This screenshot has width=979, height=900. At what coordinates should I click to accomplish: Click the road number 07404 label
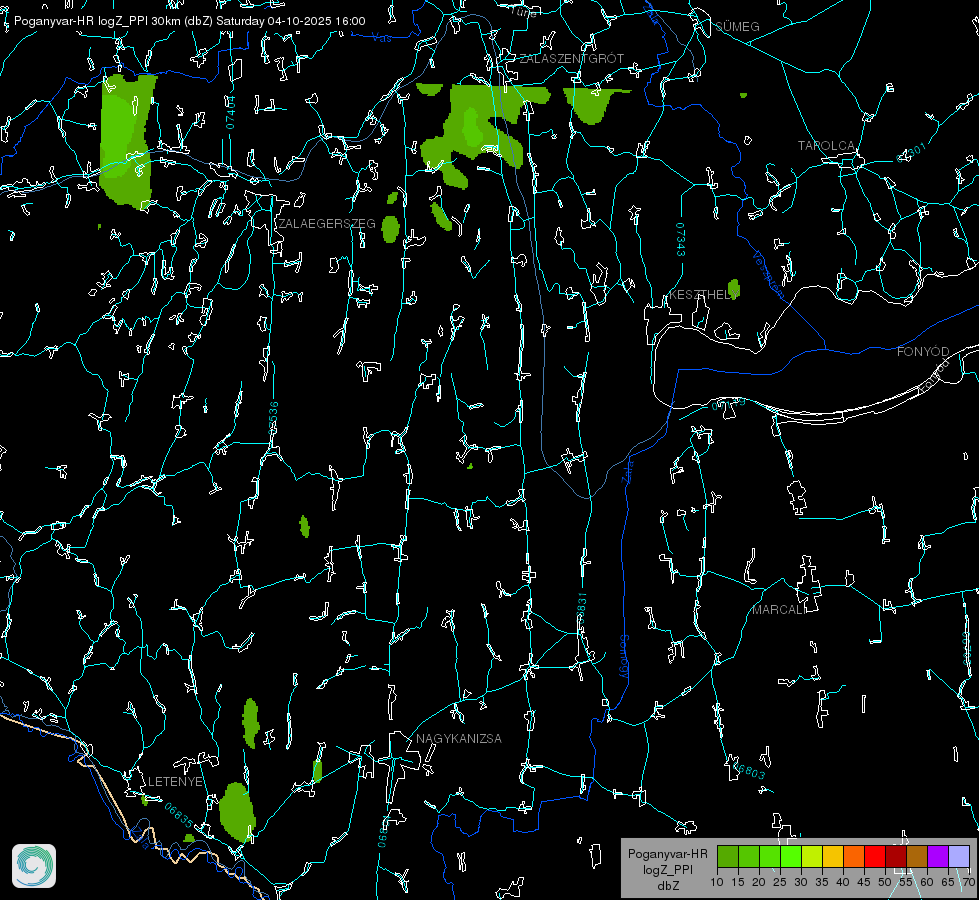(x=231, y=112)
